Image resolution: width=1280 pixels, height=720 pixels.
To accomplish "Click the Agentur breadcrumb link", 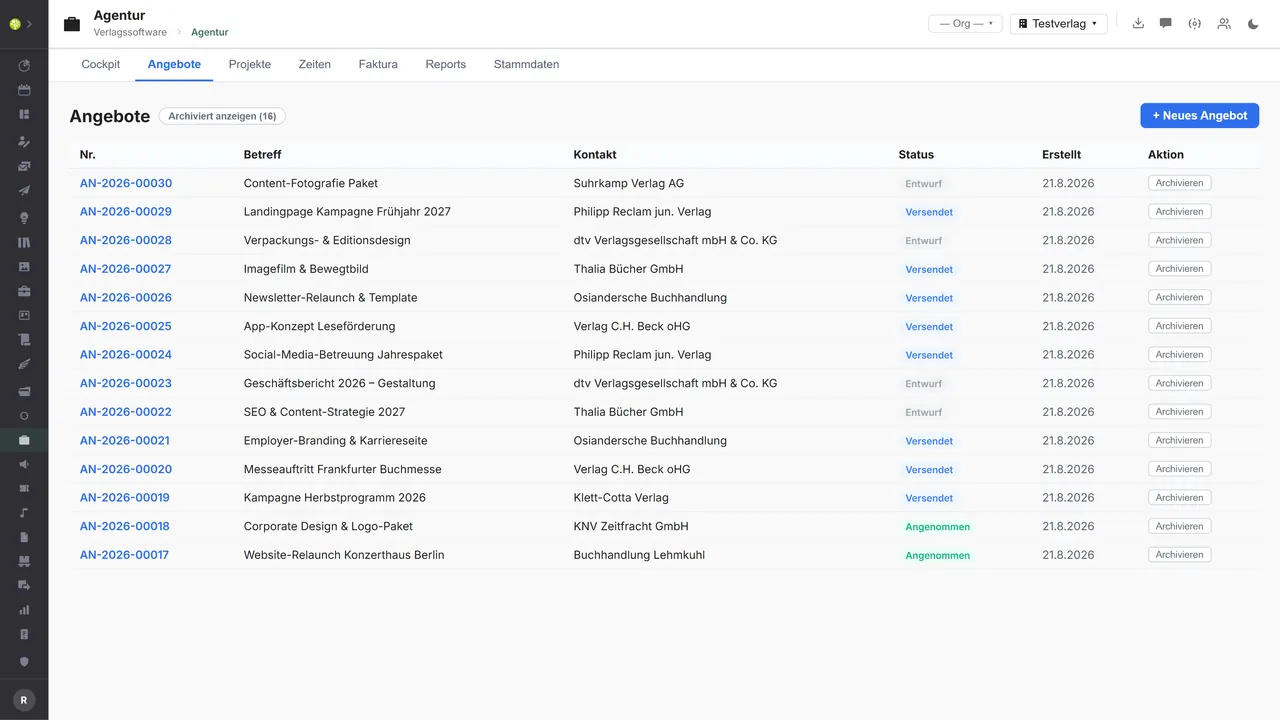I will point(210,32).
